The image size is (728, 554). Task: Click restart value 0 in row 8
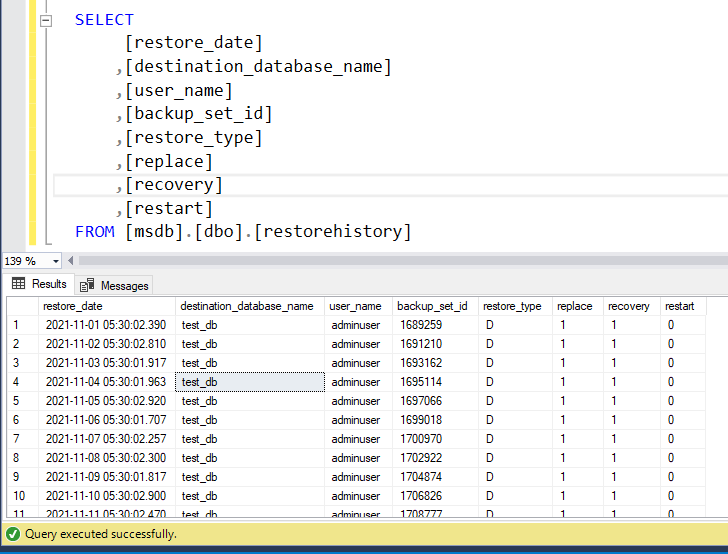tap(683, 458)
